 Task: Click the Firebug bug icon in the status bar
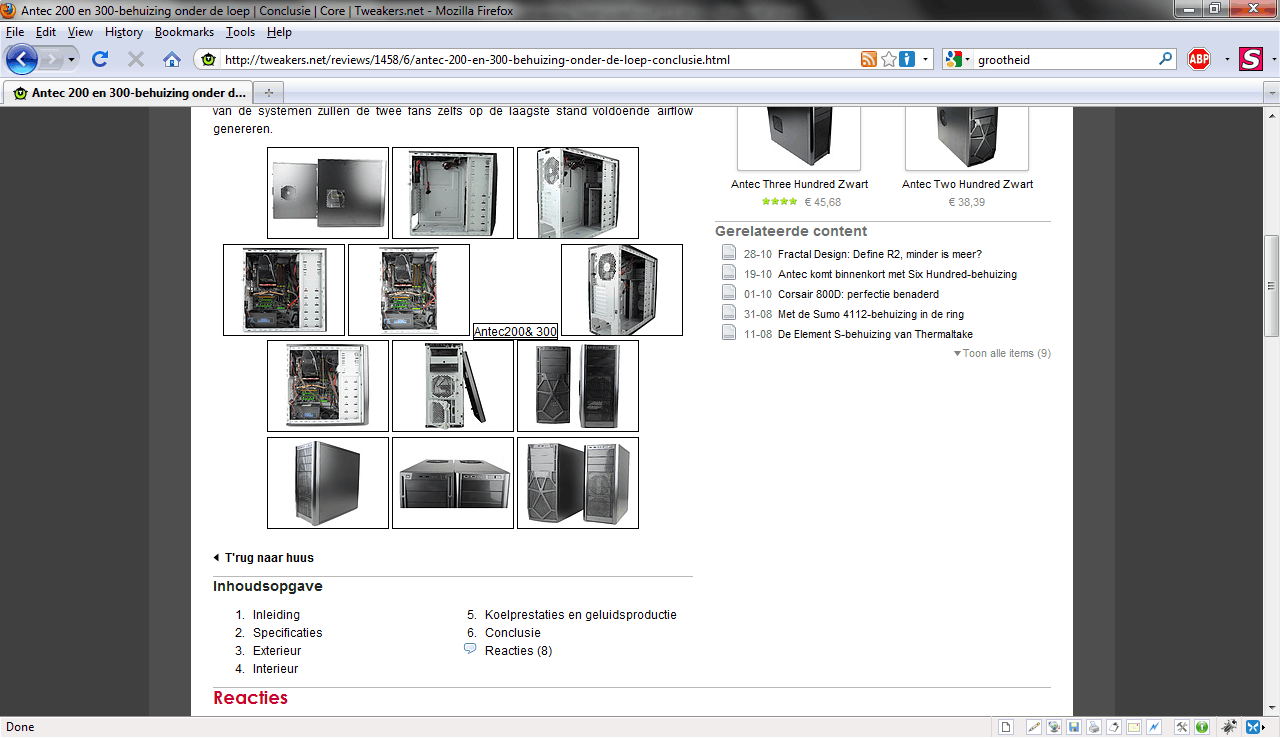coord(1228,727)
